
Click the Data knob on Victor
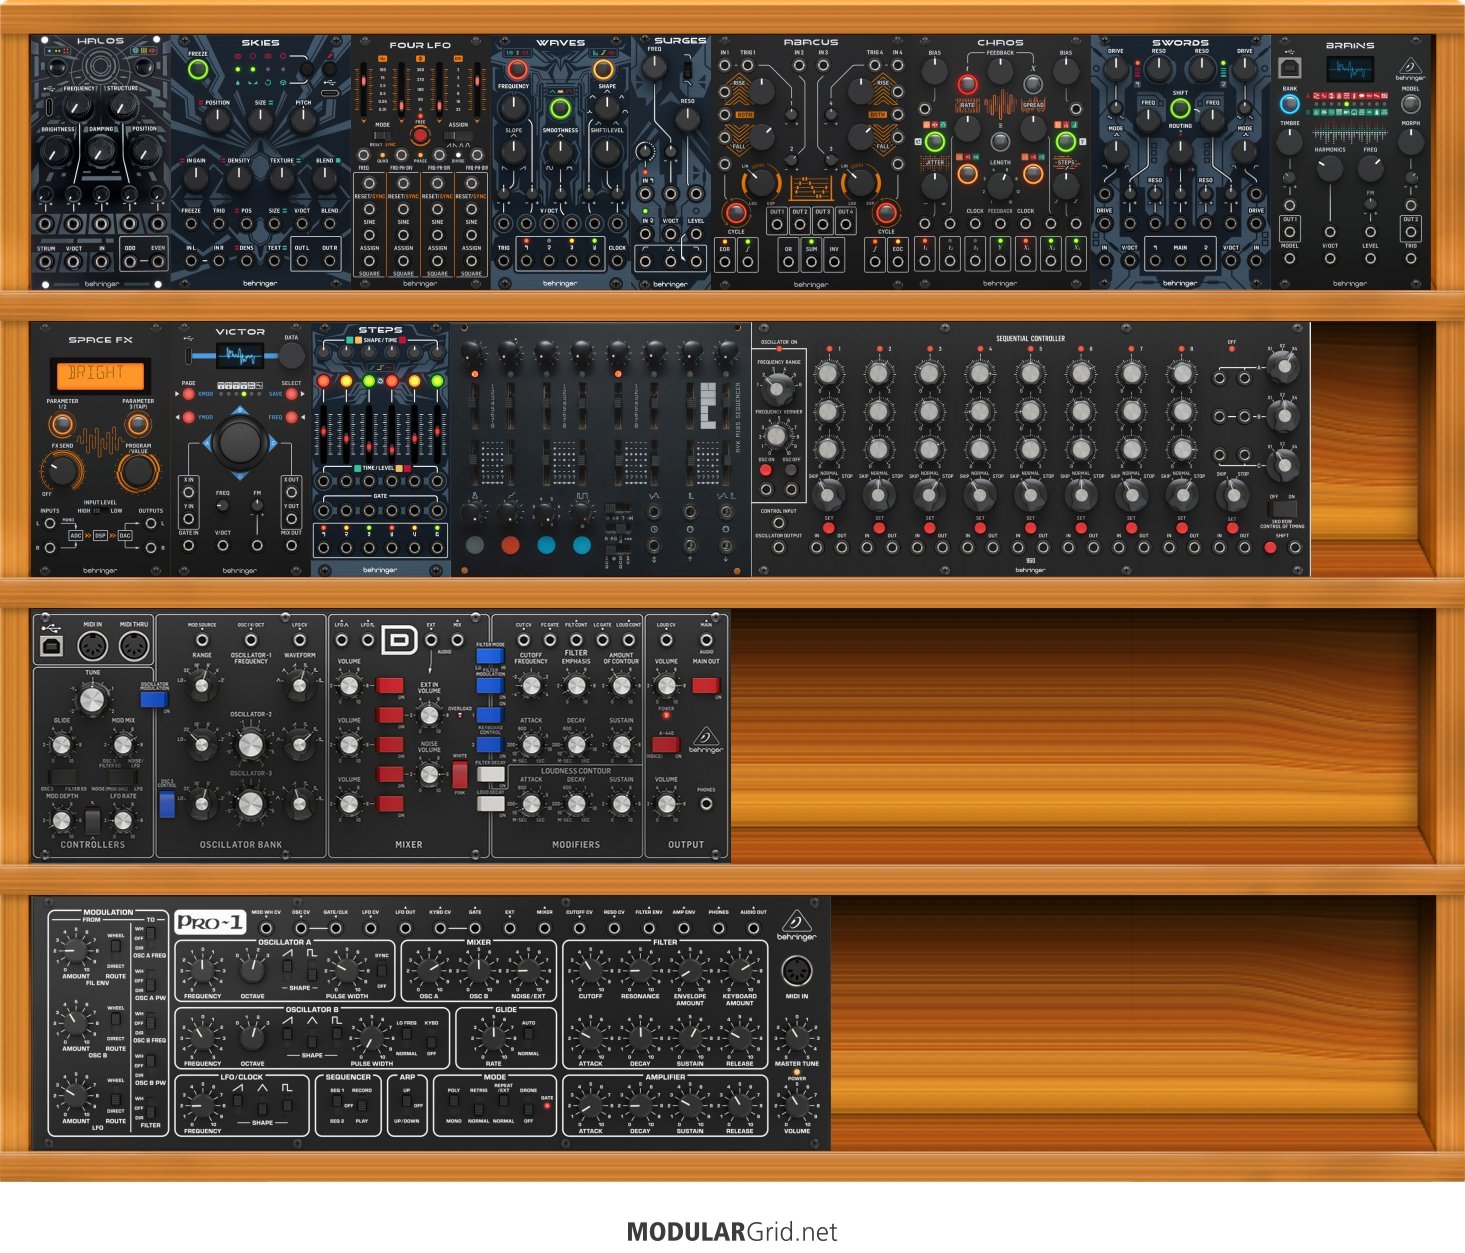[x=291, y=356]
